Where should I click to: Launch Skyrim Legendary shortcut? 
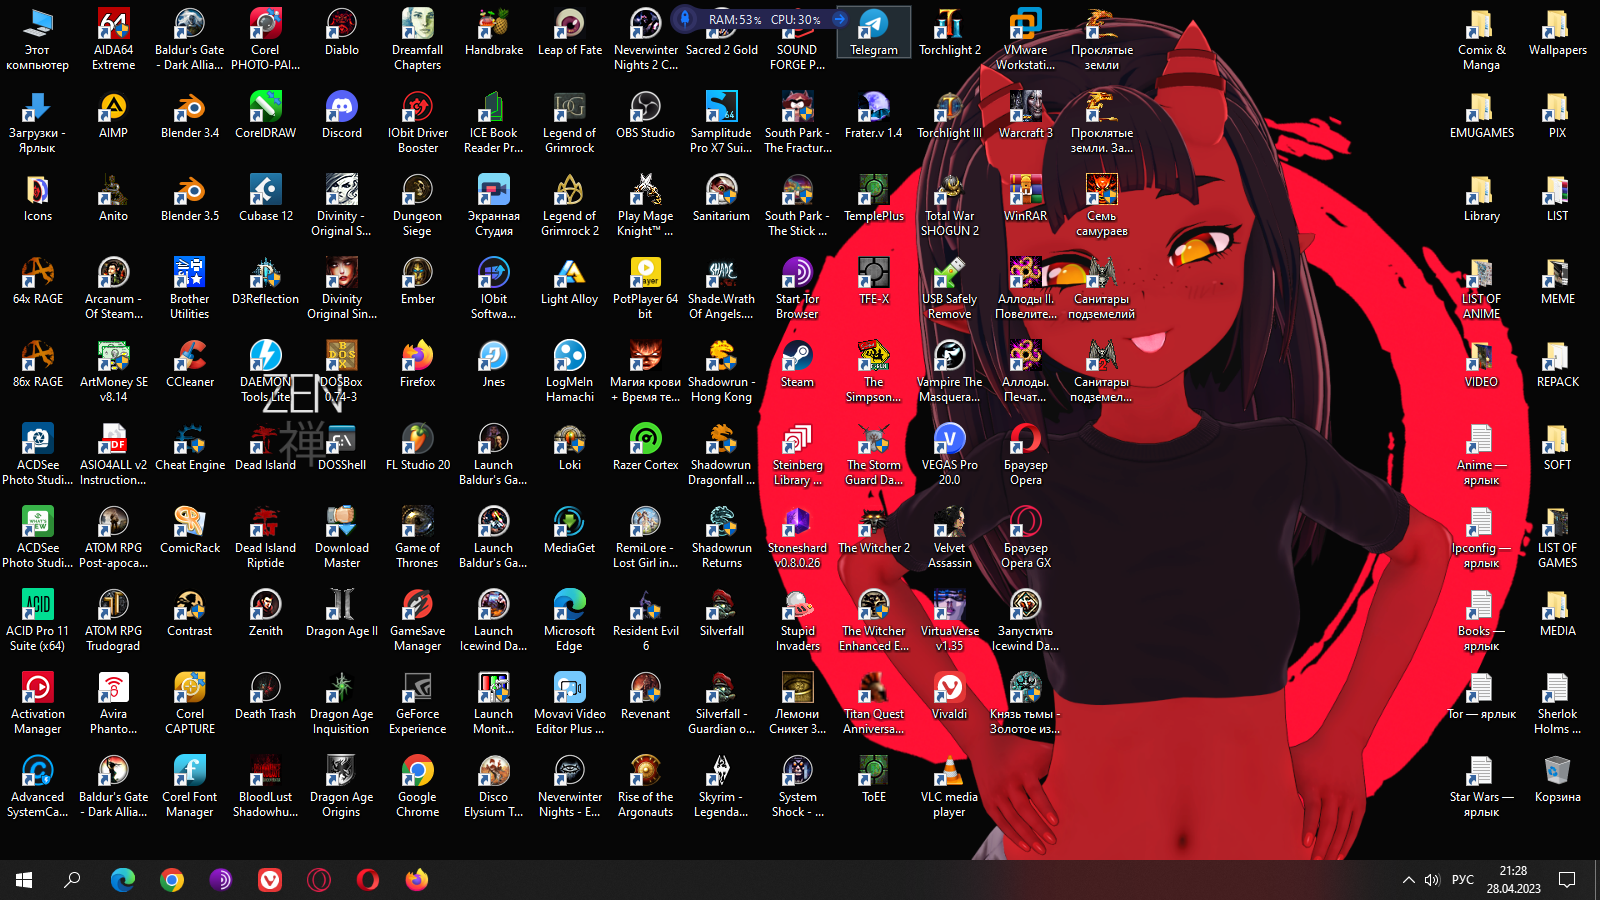pyautogui.click(x=721, y=787)
